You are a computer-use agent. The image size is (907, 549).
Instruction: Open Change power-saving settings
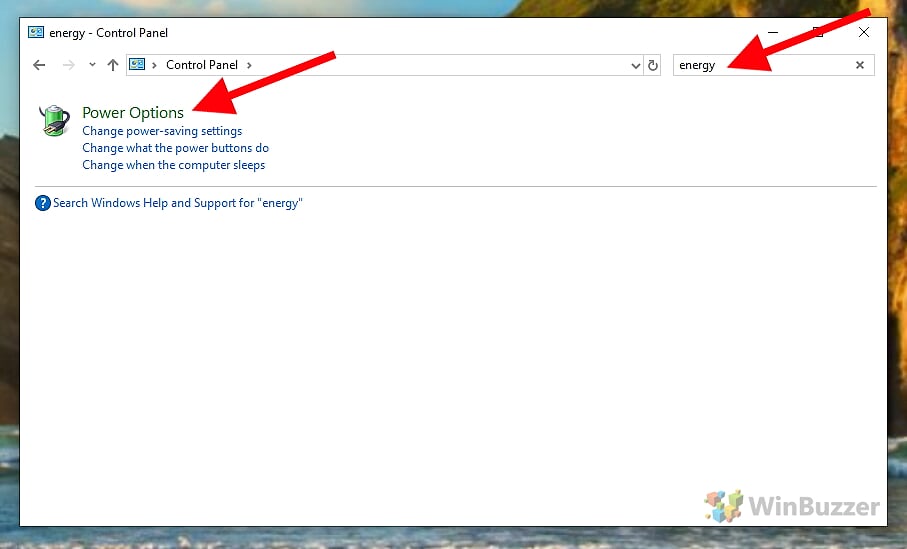point(162,131)
